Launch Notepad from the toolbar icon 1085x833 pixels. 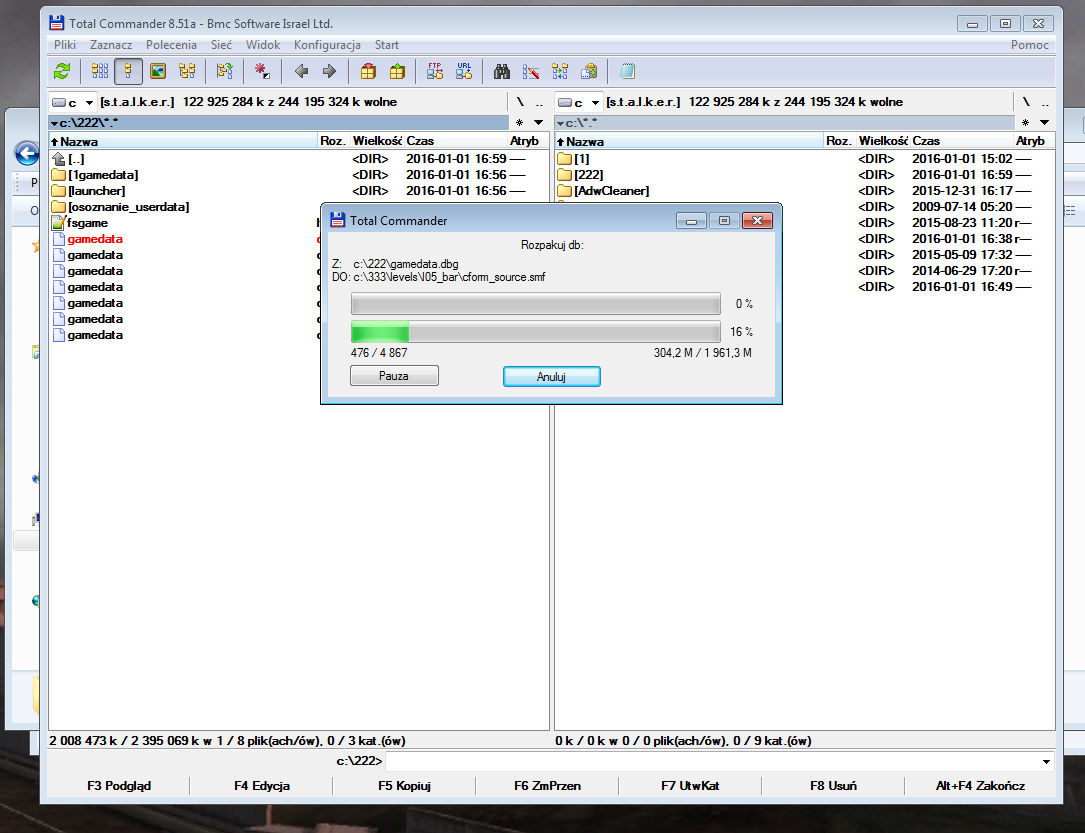pos(627,71)
